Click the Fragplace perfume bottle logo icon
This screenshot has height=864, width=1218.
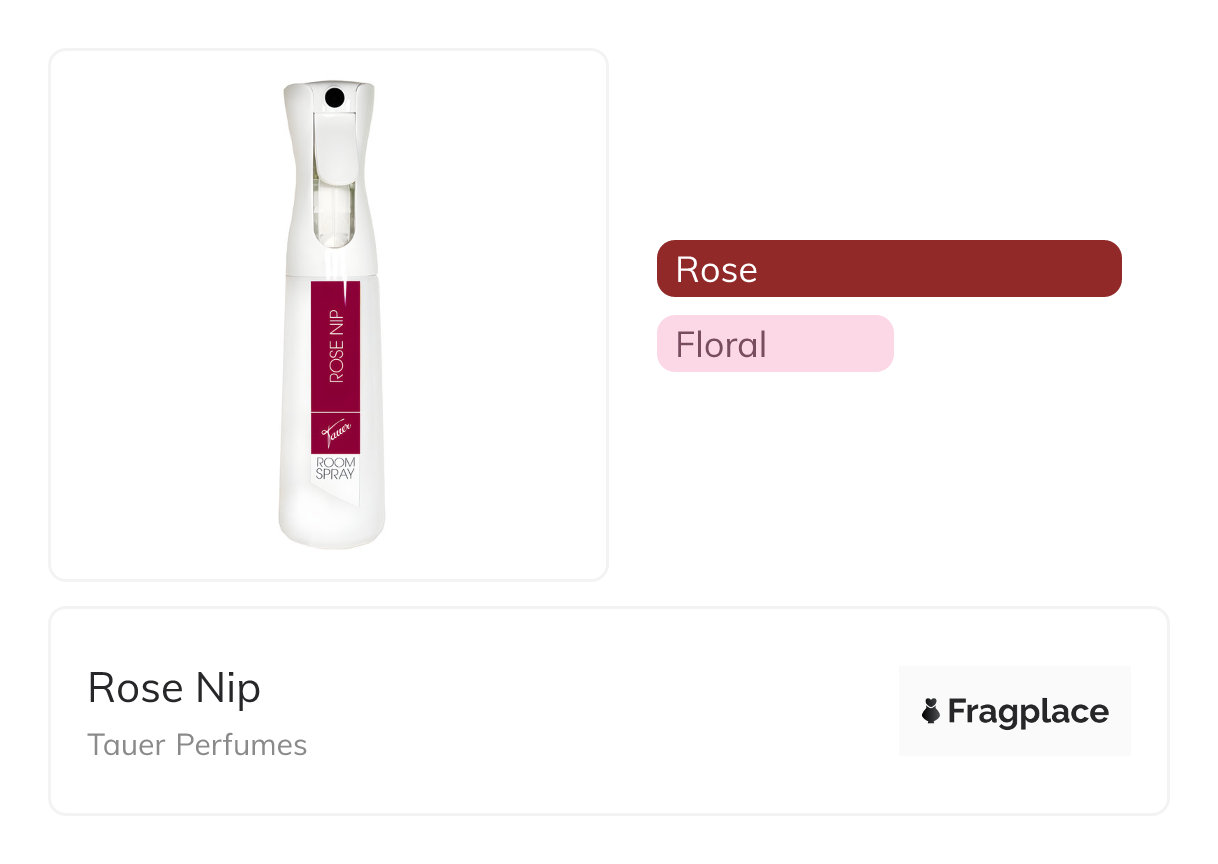(931, 711)
